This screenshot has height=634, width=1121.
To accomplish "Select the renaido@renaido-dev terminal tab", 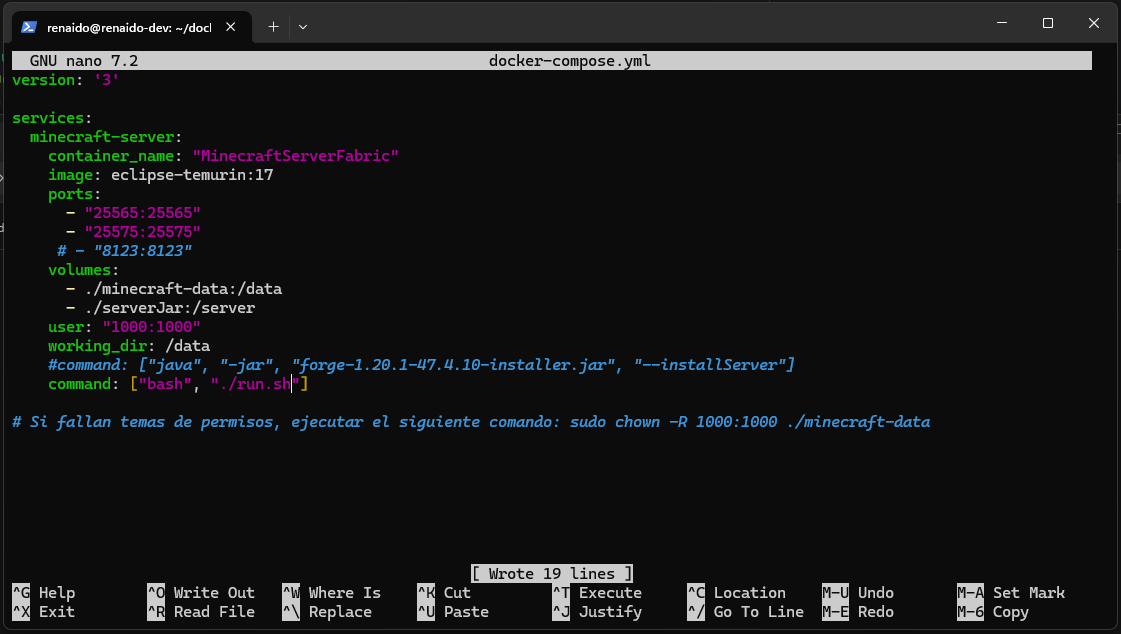I will (132, 26).
